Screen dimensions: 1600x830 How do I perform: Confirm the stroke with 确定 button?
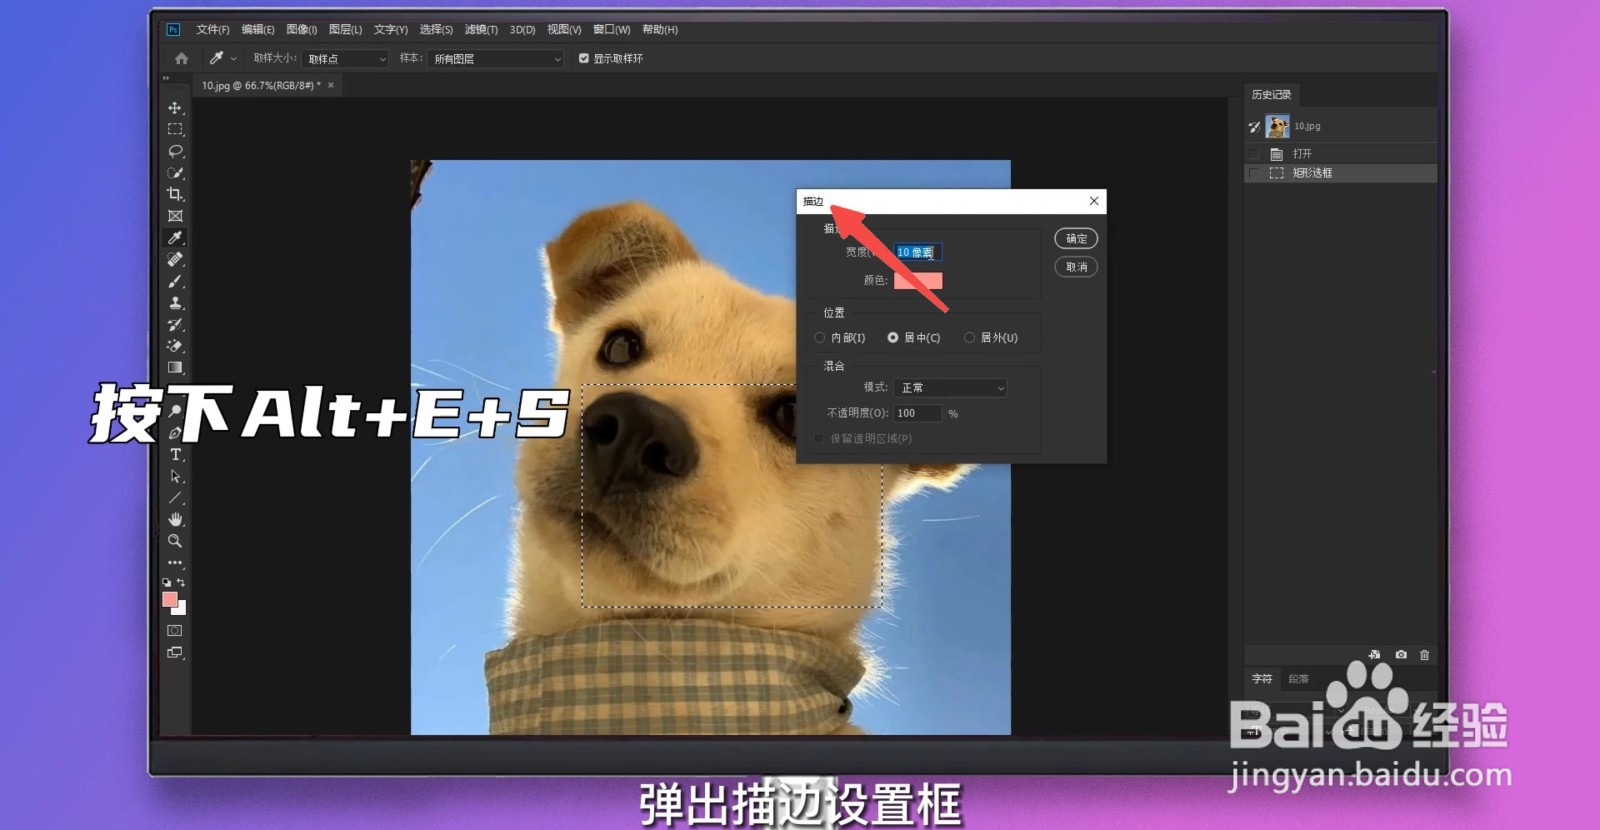(x=1076, y=239)
